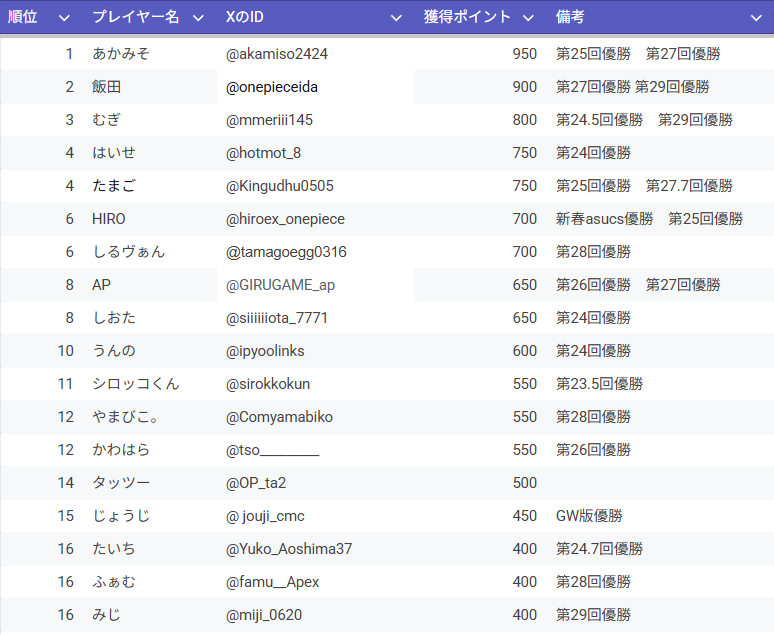The width and height of the screenshot is (774, 635).
Task: Click the 備考 header label
Action: coord(570,17)
